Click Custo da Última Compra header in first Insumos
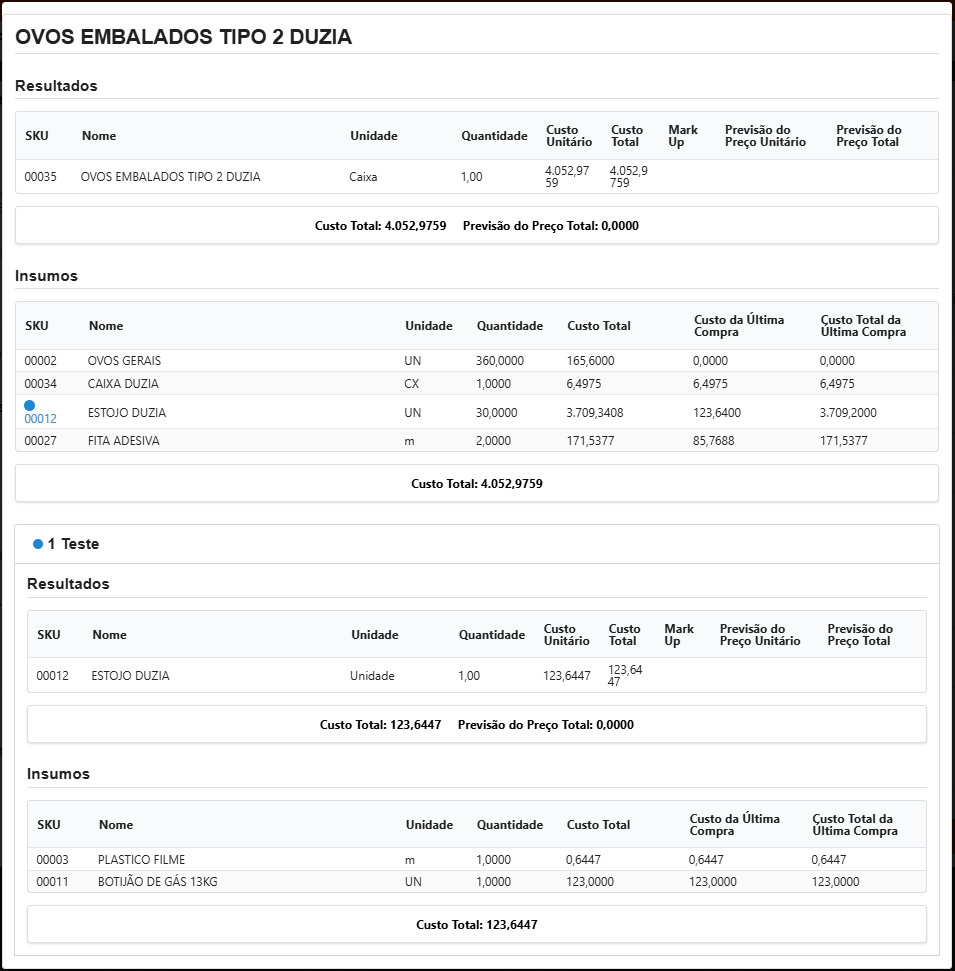This screenshot has width=955, height=971. point(739,326)
